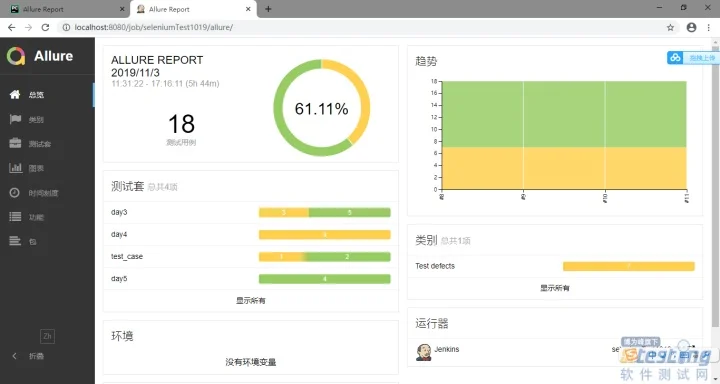The width and height of the screenshot is (720, 384).
Task: Open the 时间刻度 timeline clock icon
Action: pos(15,192)
